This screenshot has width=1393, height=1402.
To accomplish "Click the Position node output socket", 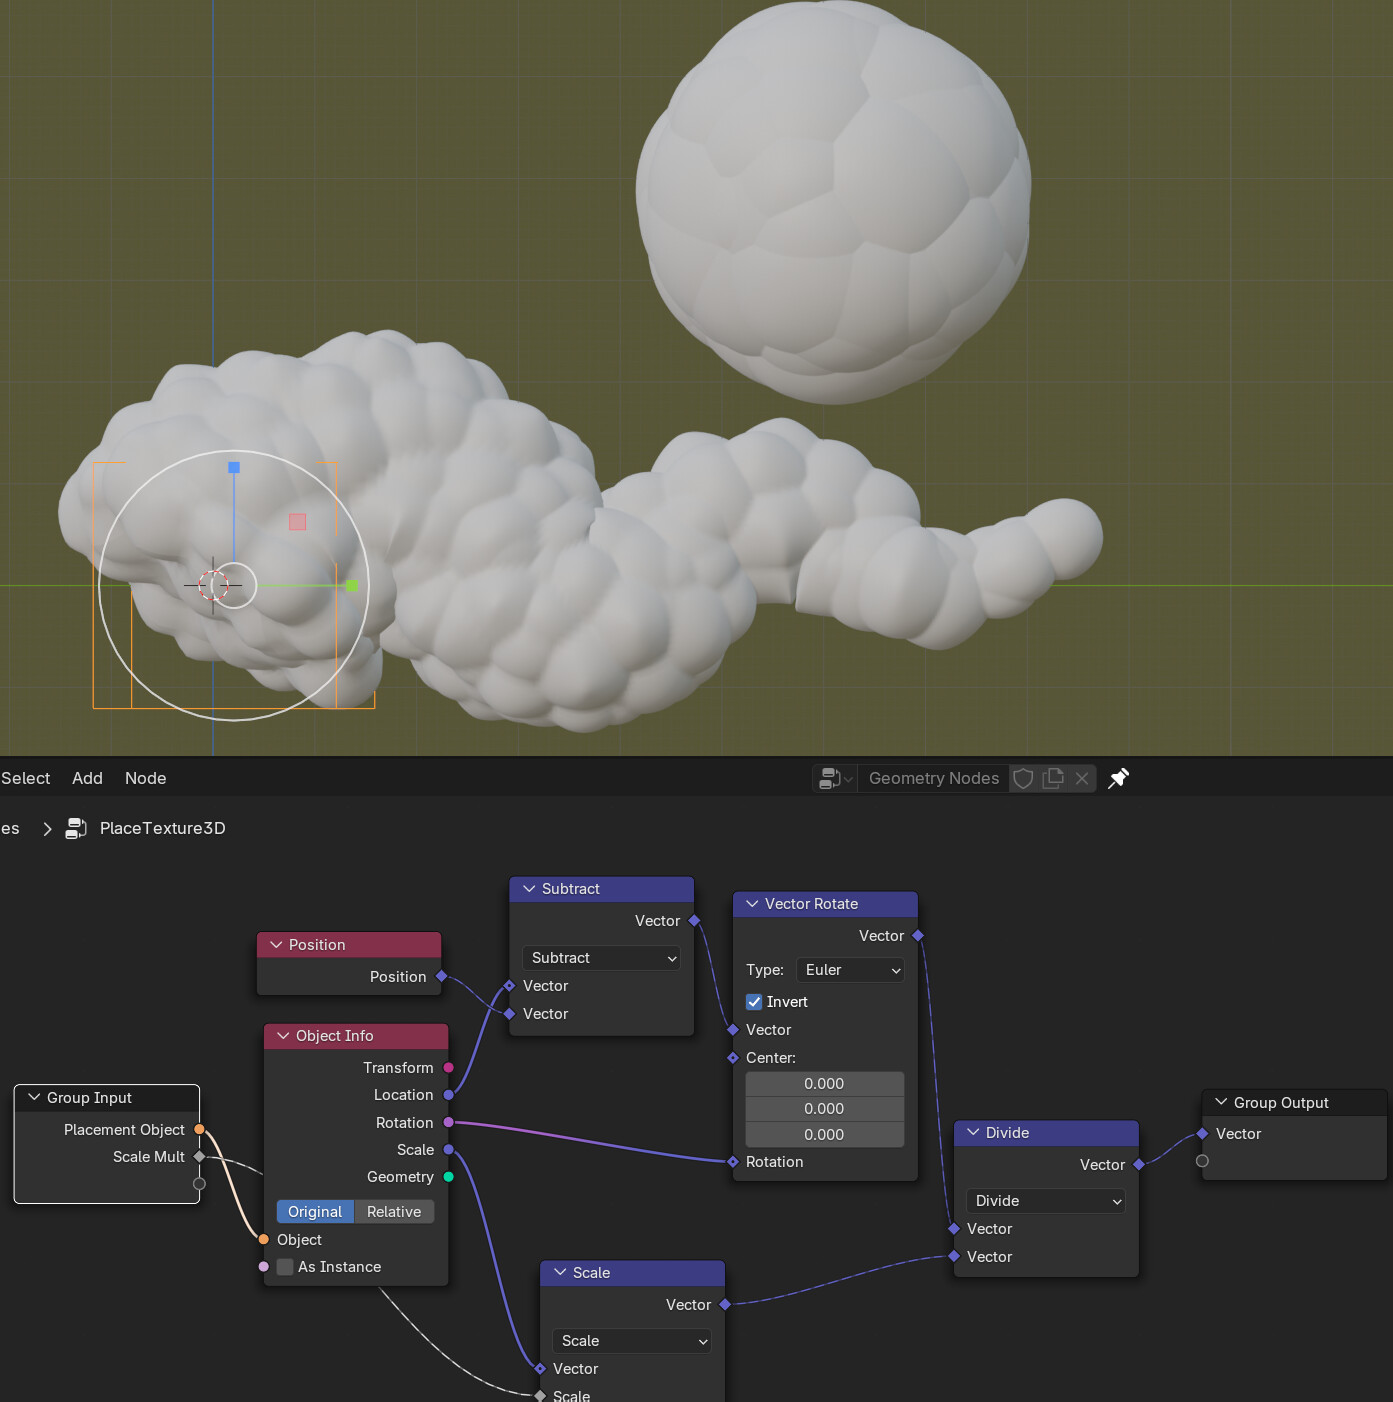I will click(x=441, y=976).
